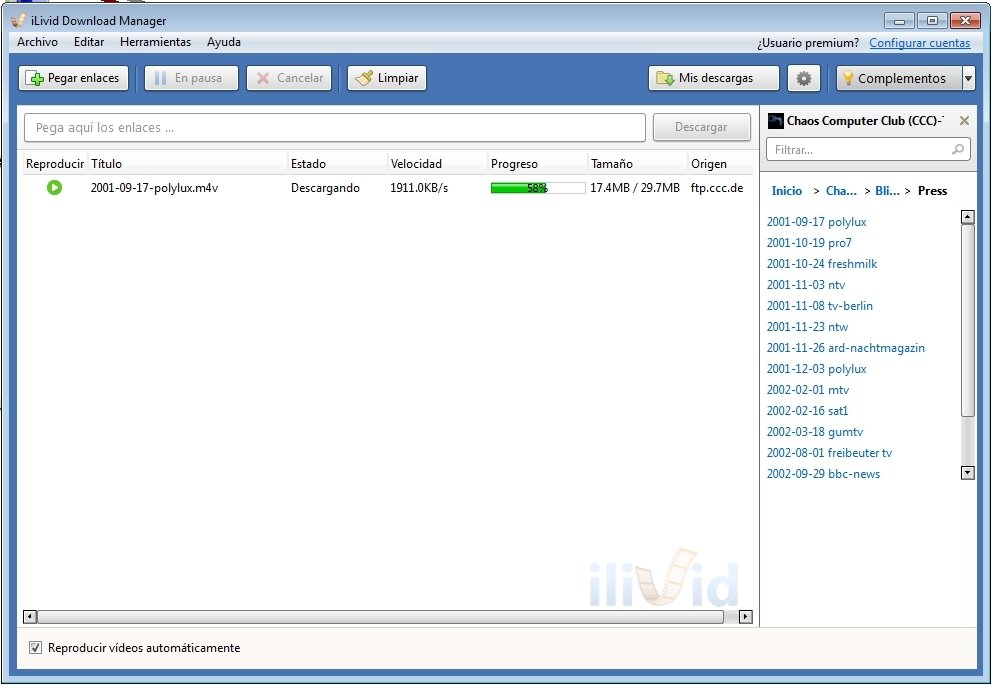Open 2001-12-03 polylux link
Screen dimensions: 991x685
(816, 368)
